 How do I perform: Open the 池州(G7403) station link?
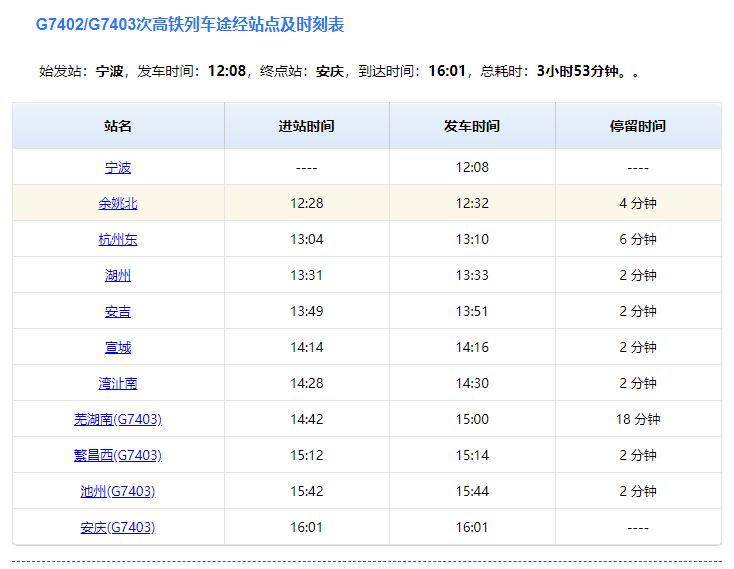pos(118,491)
